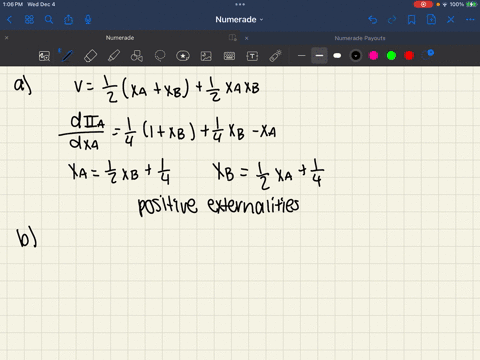Start audio recording with microphone icon
This screenshot has width=480, height=360.
(88, 20)
